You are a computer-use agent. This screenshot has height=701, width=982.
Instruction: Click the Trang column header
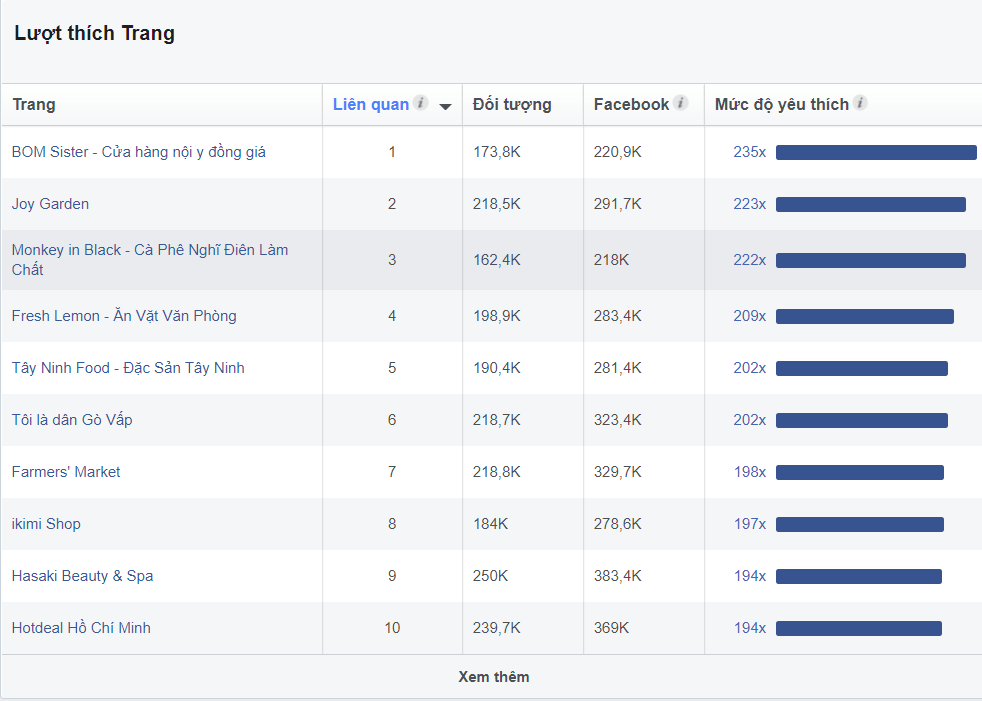click(34, 104)
